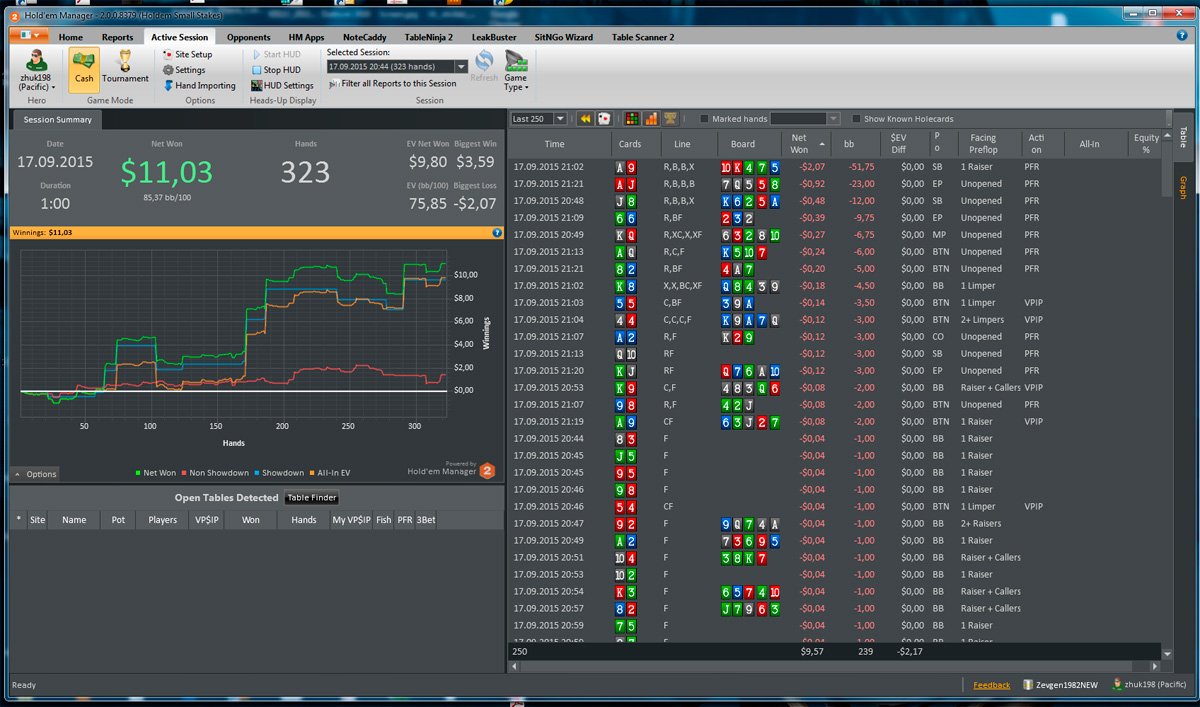Switch game mode to Cash
1200x707 pixels.
click(84, 69)
